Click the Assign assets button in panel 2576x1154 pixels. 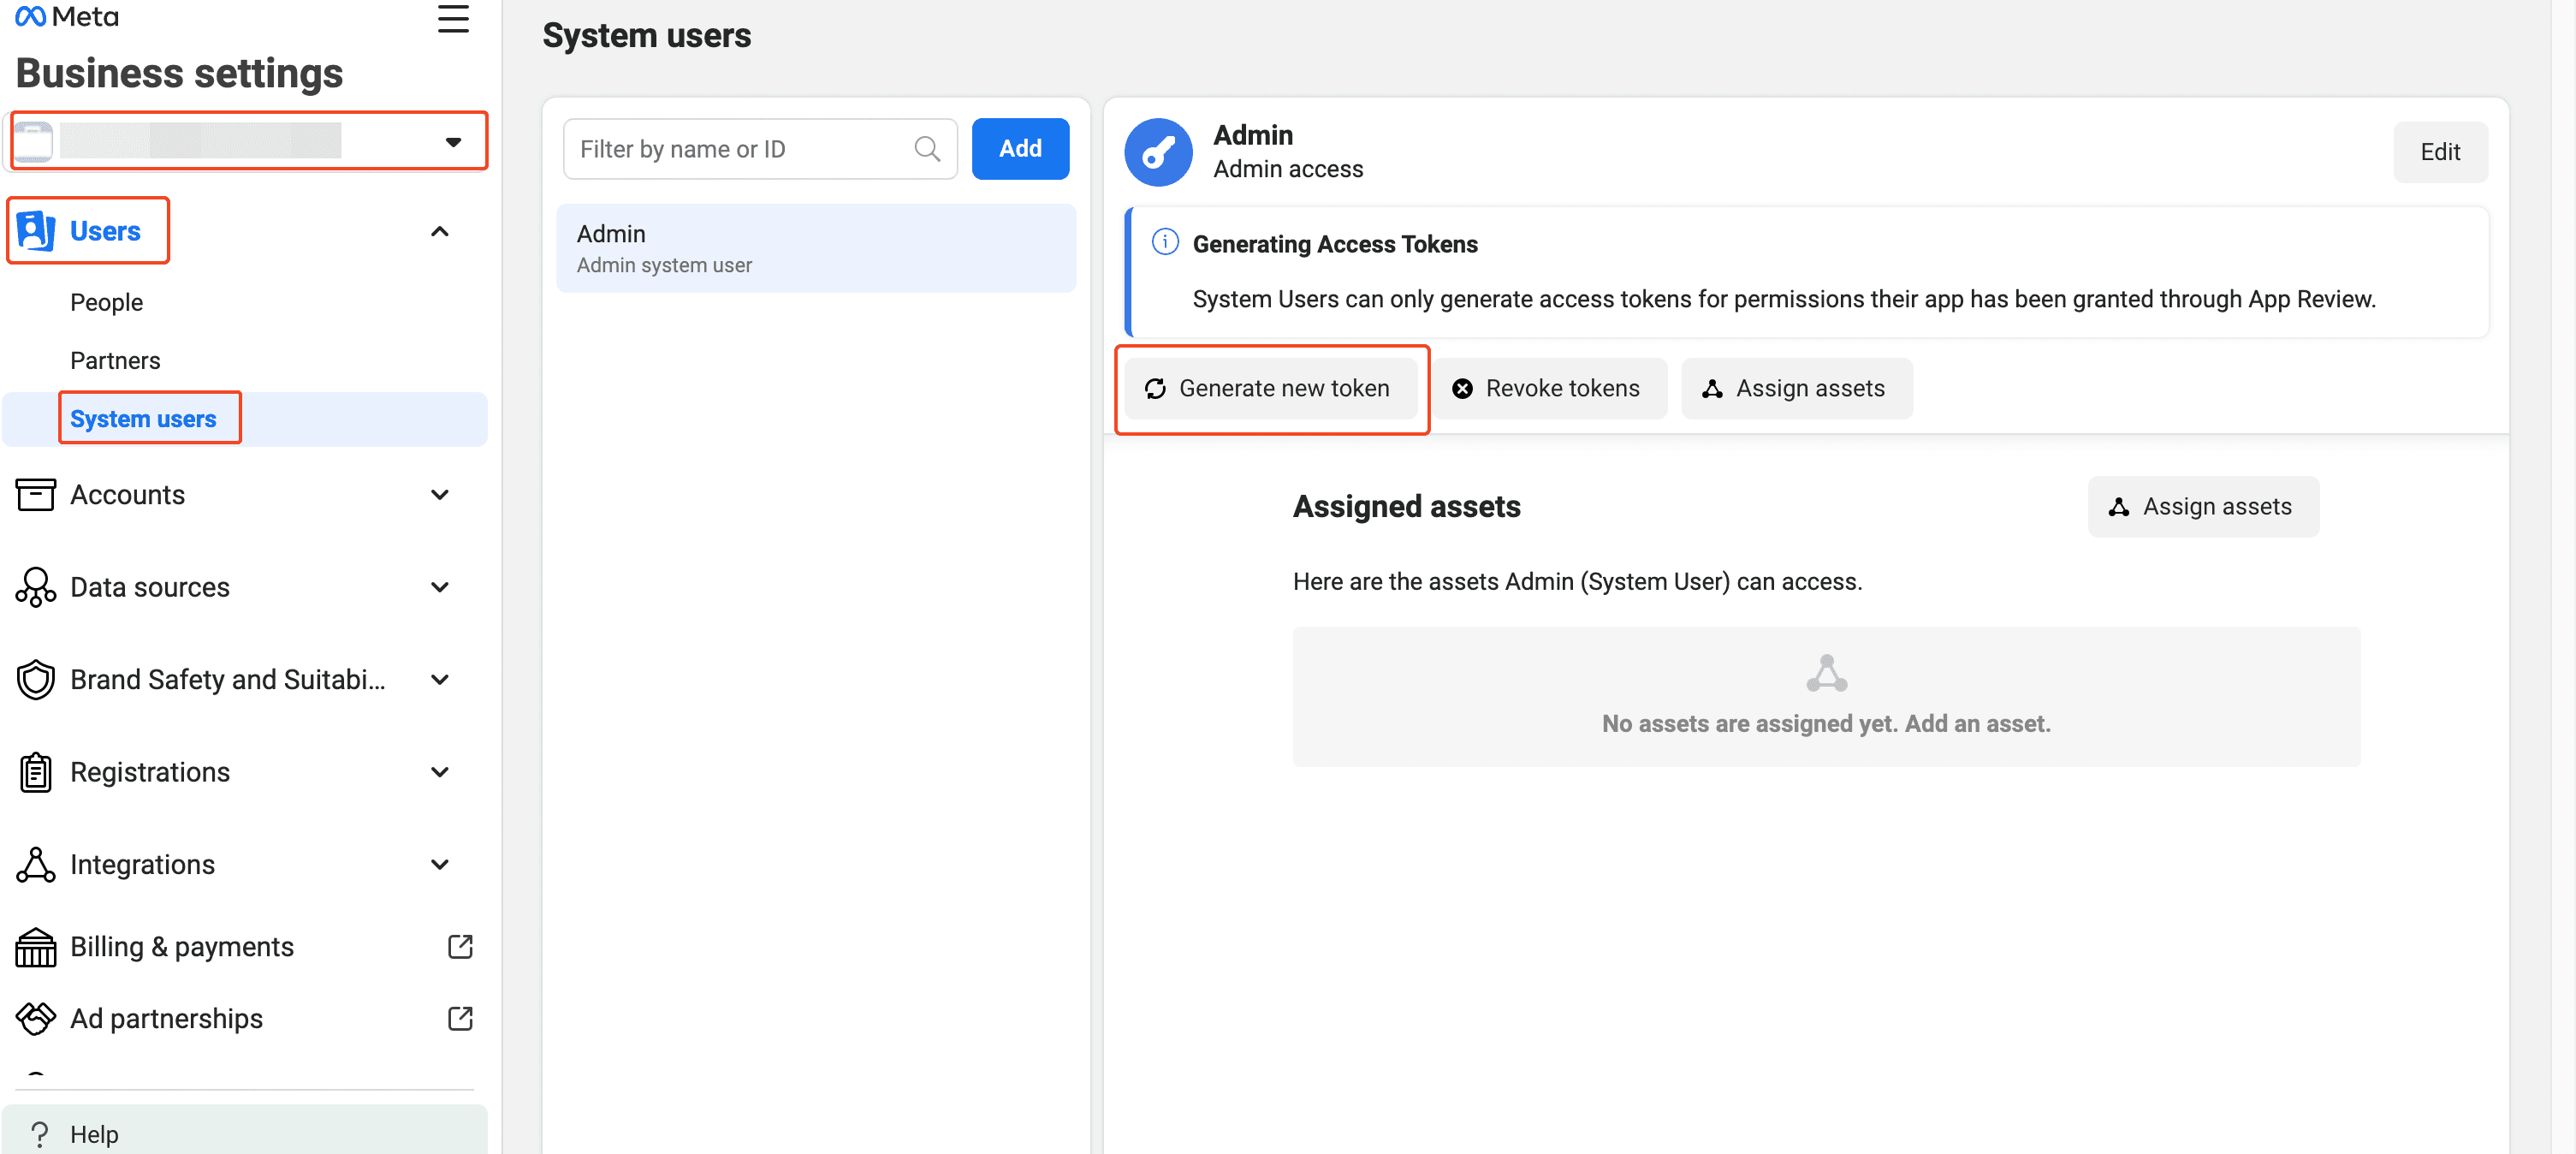(x=2201, y=506)
